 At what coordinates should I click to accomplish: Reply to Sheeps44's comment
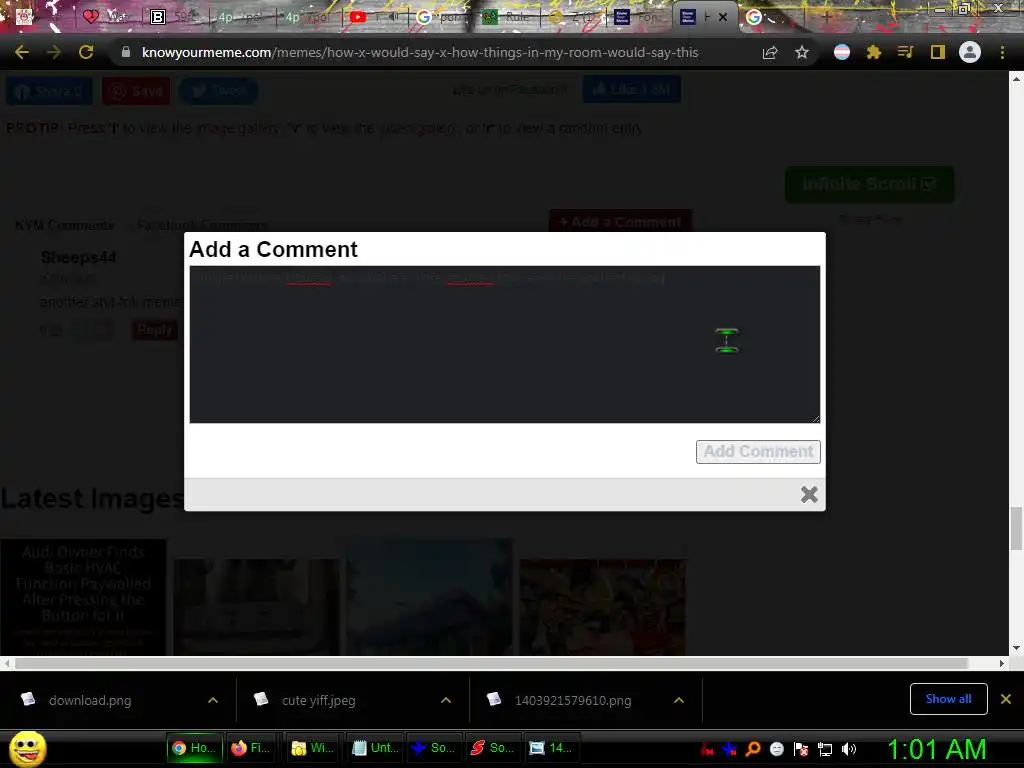pyautogui.click(x=155, y=330)
